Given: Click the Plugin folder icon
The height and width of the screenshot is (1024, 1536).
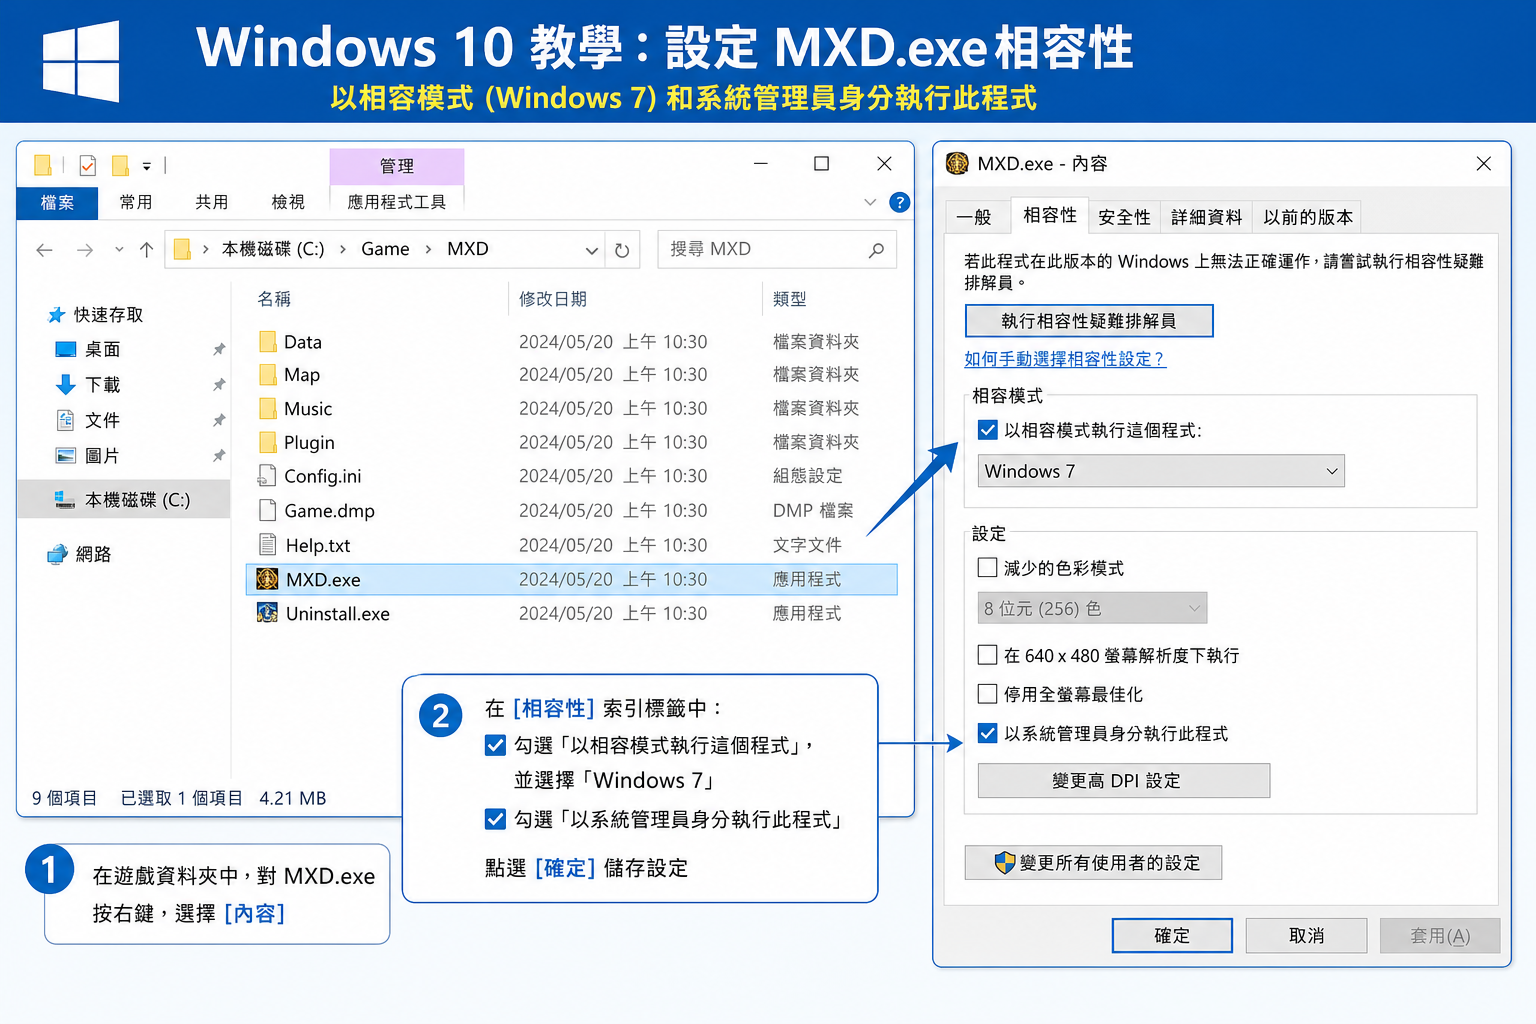Looking at the screenshot, I should pyautogui.click(x=267, y=442).
